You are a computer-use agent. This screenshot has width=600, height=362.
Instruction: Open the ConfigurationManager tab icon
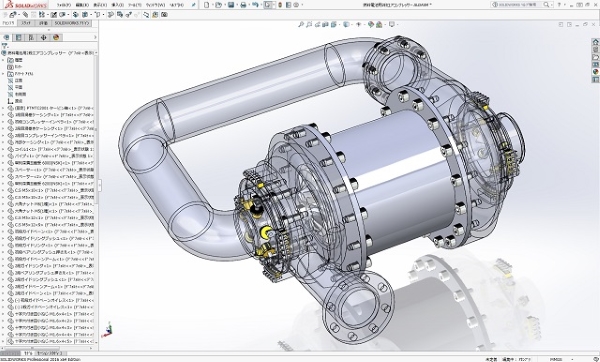point(31,37)
